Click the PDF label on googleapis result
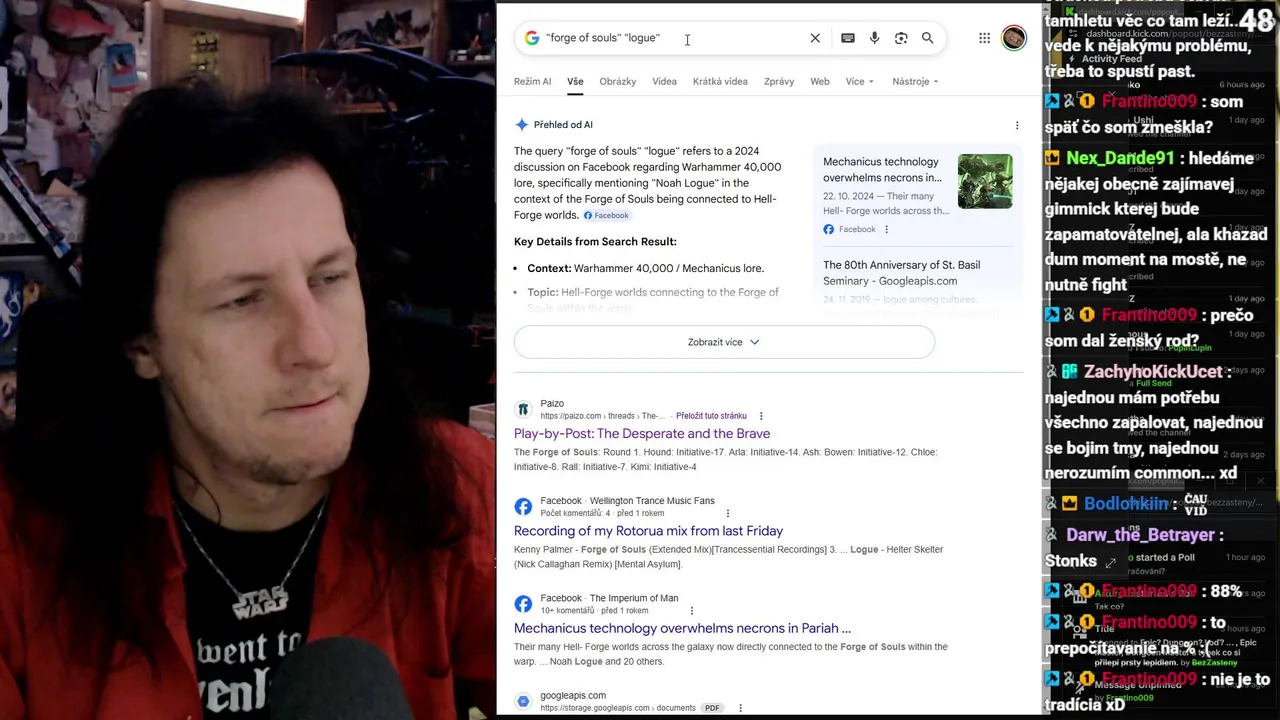 712,708
